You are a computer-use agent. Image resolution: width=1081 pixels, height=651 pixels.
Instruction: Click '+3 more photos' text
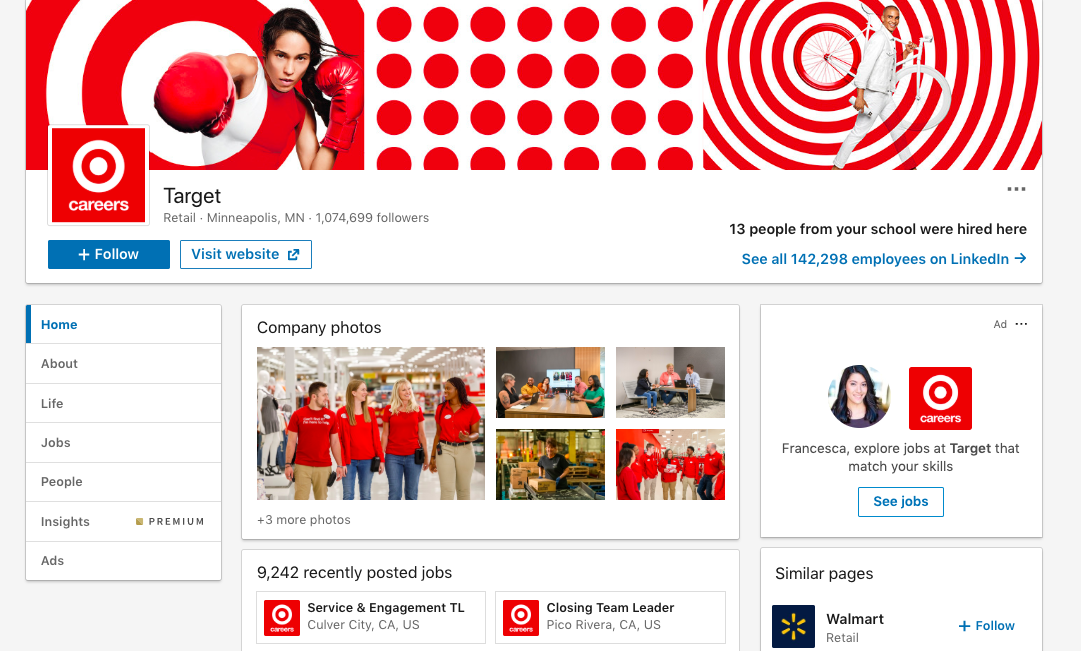(303, 520)
